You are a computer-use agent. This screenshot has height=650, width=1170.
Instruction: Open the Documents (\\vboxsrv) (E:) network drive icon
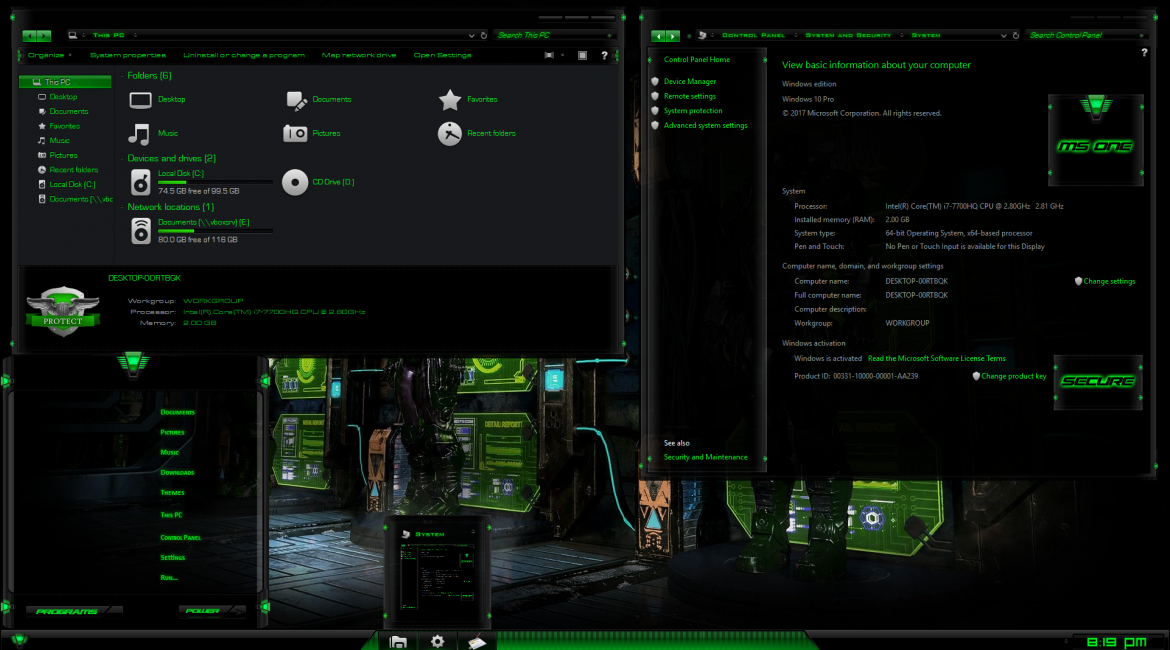[x=140, y=231]
